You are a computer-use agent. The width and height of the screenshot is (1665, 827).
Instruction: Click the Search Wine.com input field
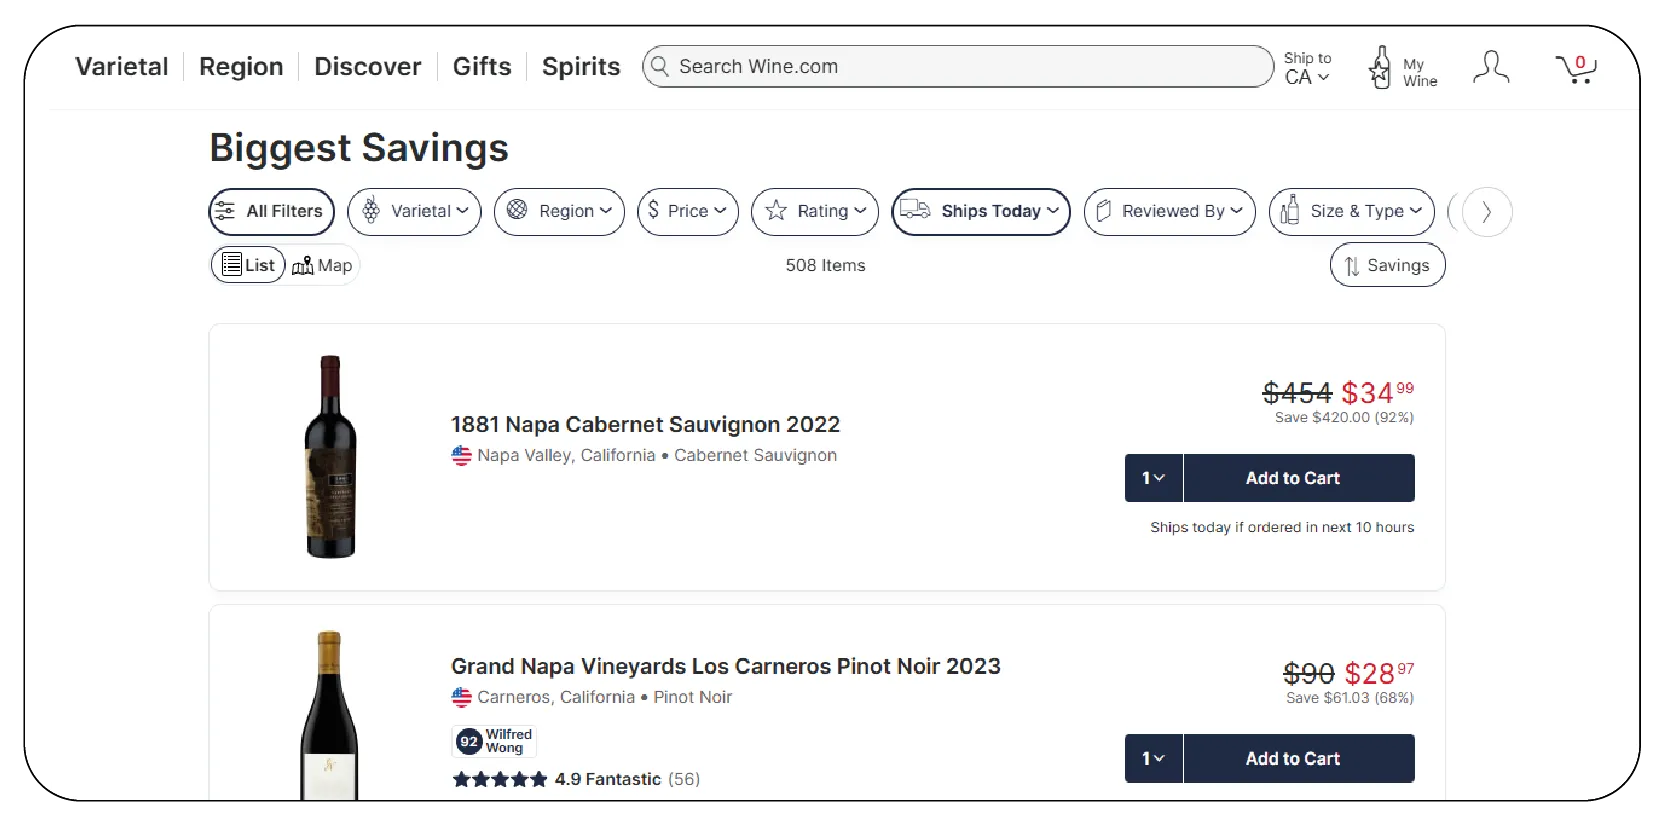[x=960, y=66]
